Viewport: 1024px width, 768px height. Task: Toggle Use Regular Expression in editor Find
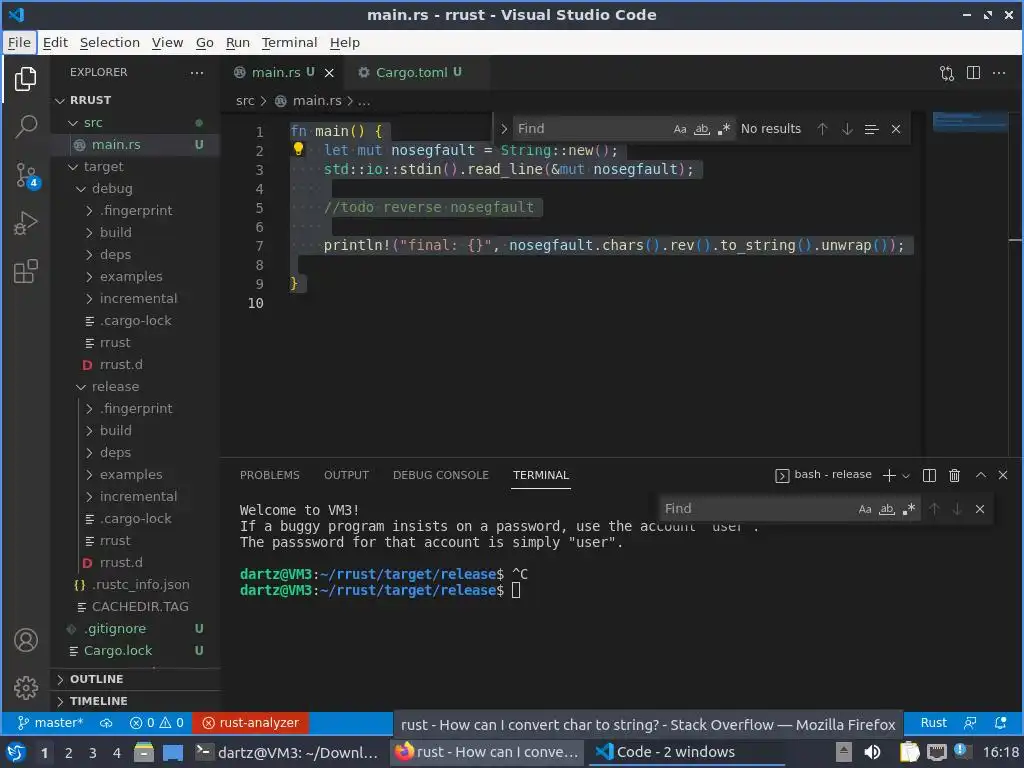coord(723,129)
